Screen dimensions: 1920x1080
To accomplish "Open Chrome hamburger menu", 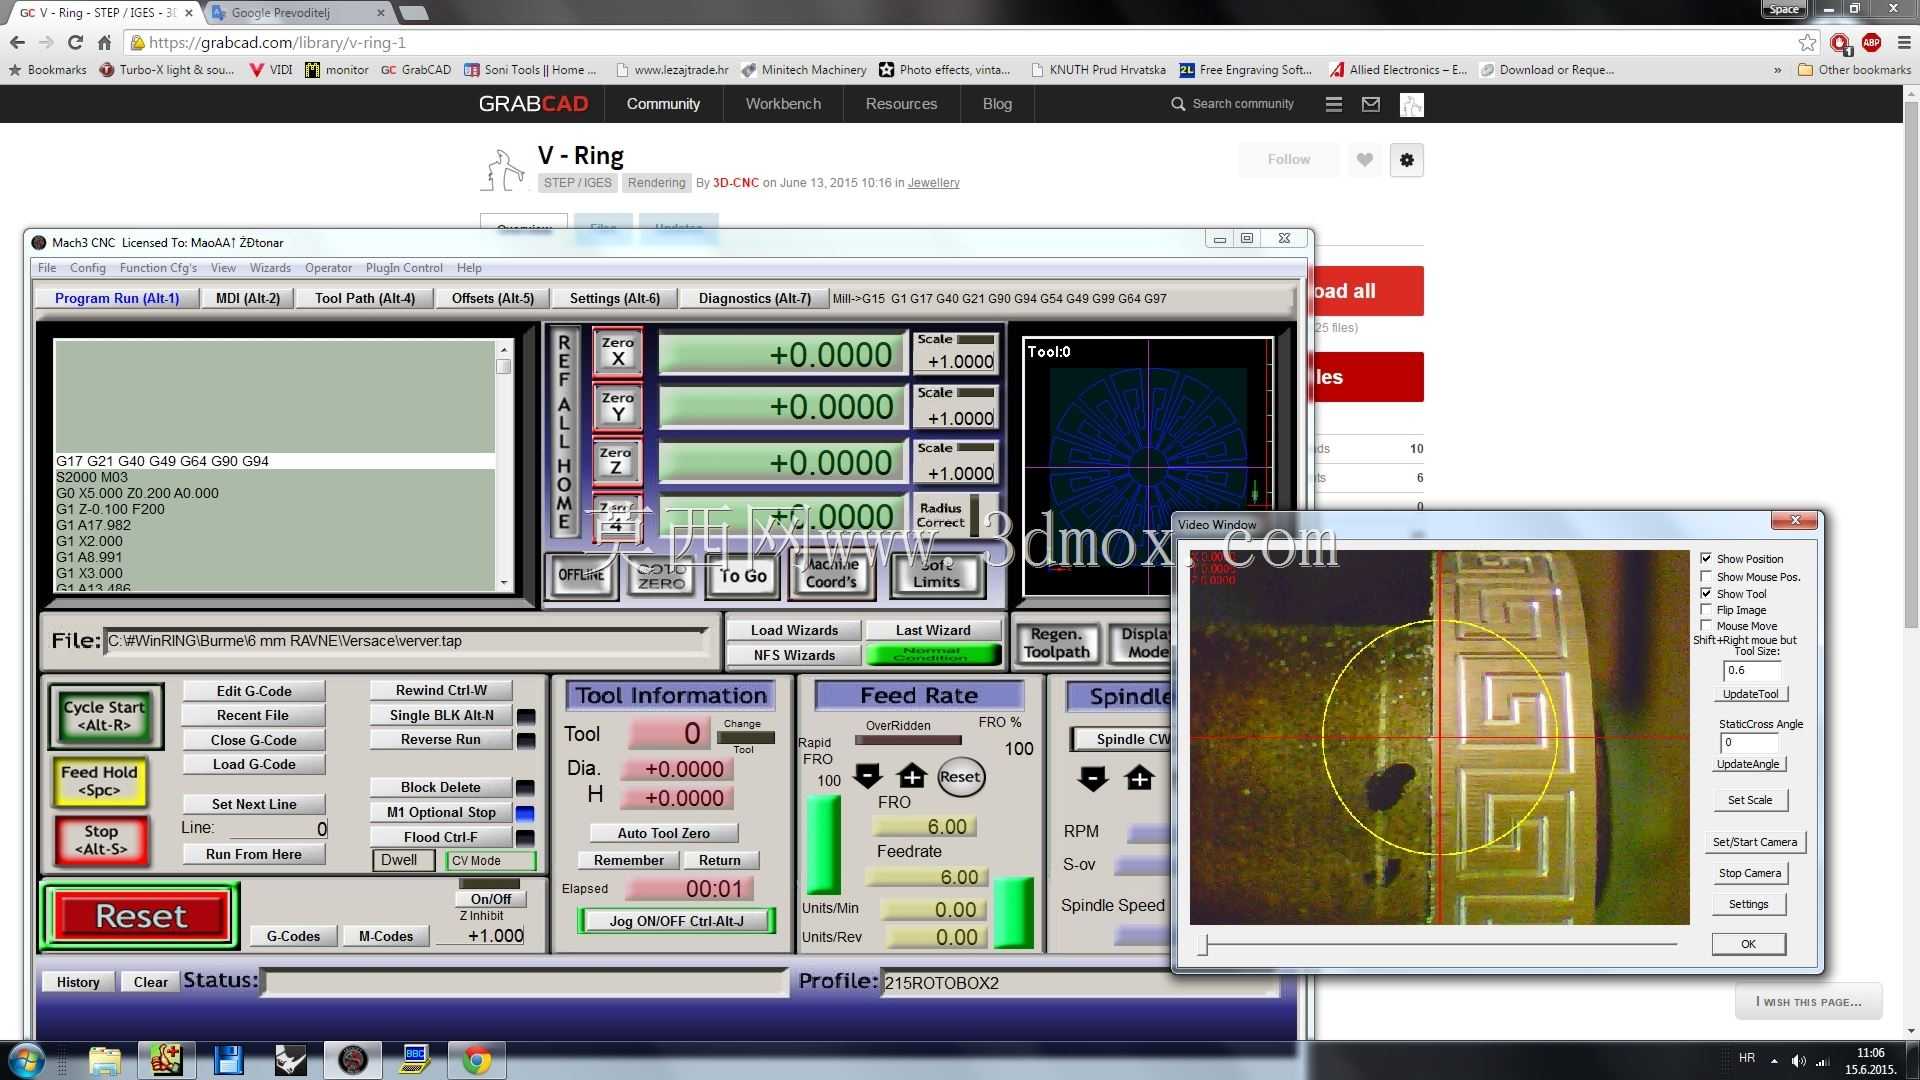I will click(1904, 42).
